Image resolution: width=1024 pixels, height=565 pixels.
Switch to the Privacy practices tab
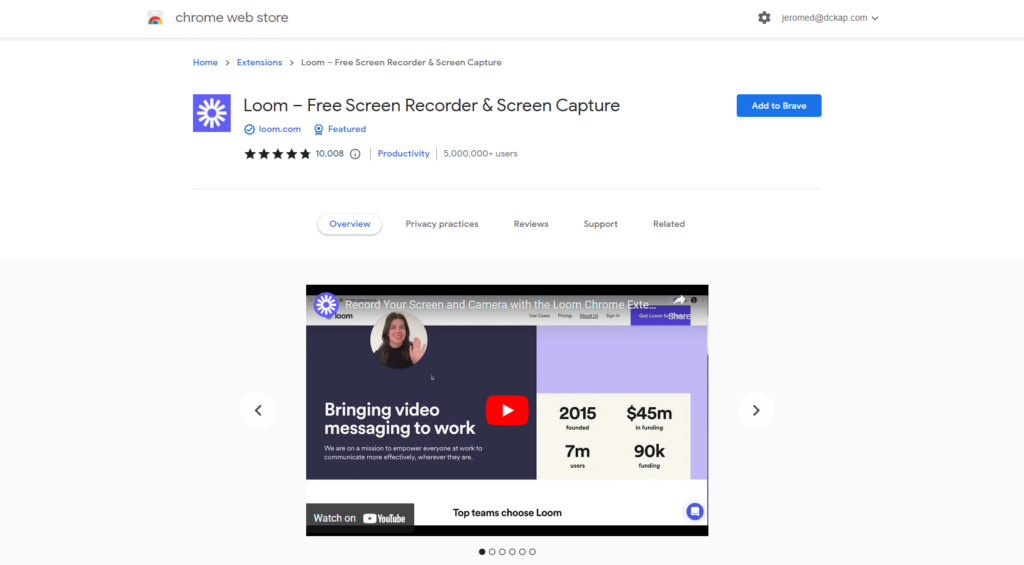click(441, 224)
